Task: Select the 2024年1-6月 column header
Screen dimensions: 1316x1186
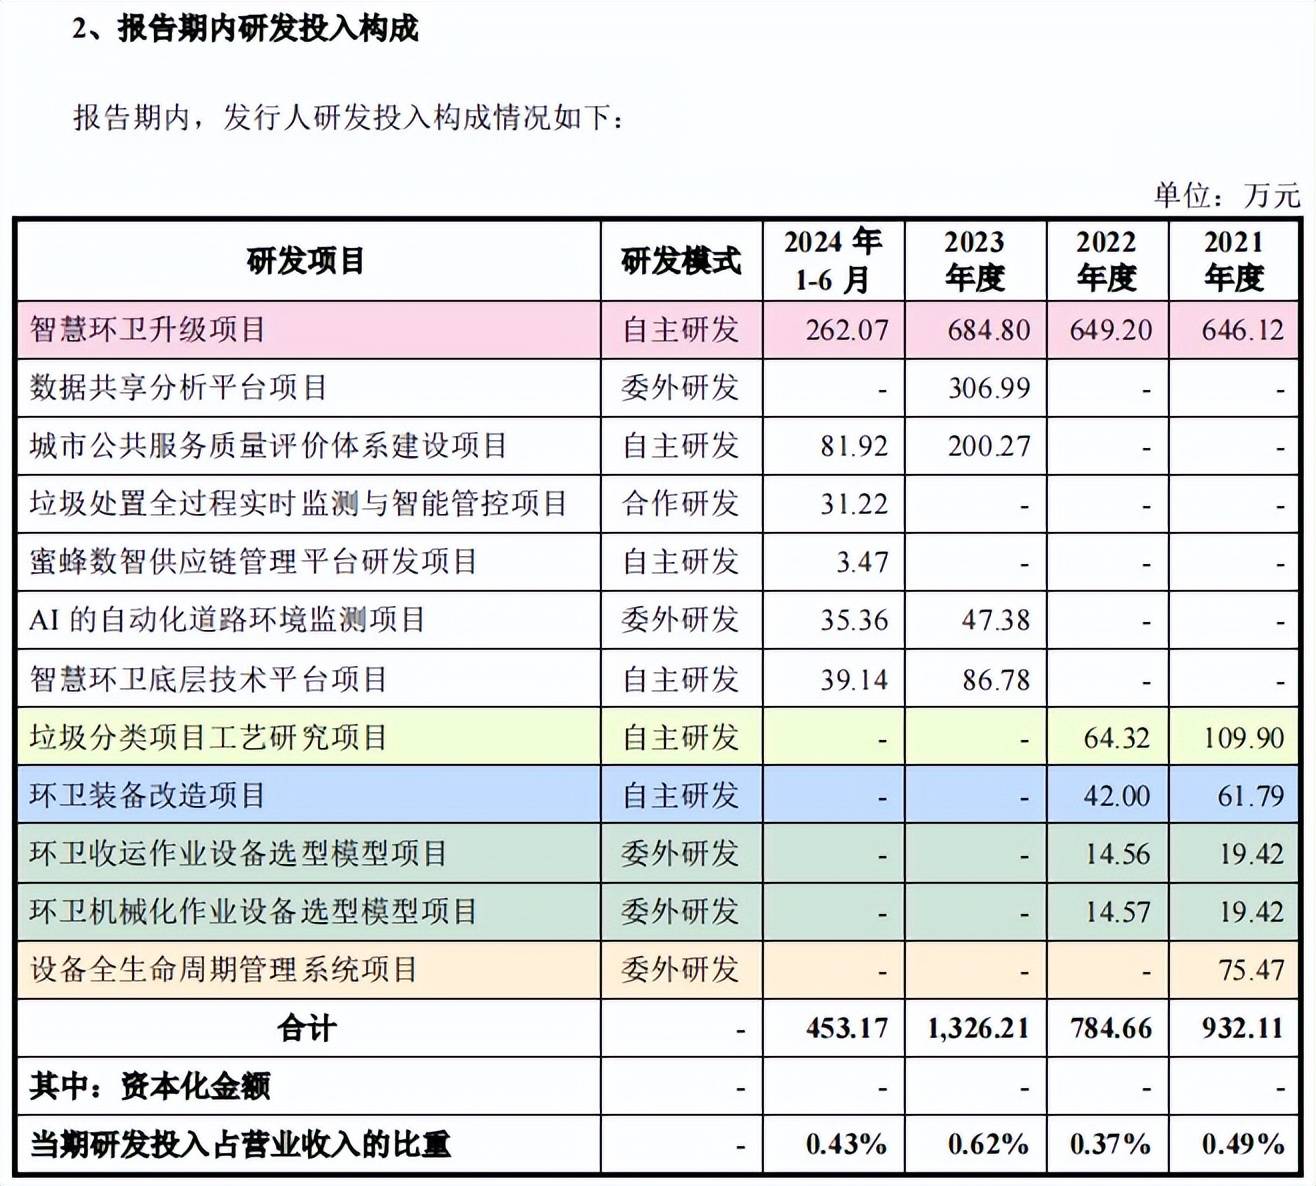Action: click(833, 261)
